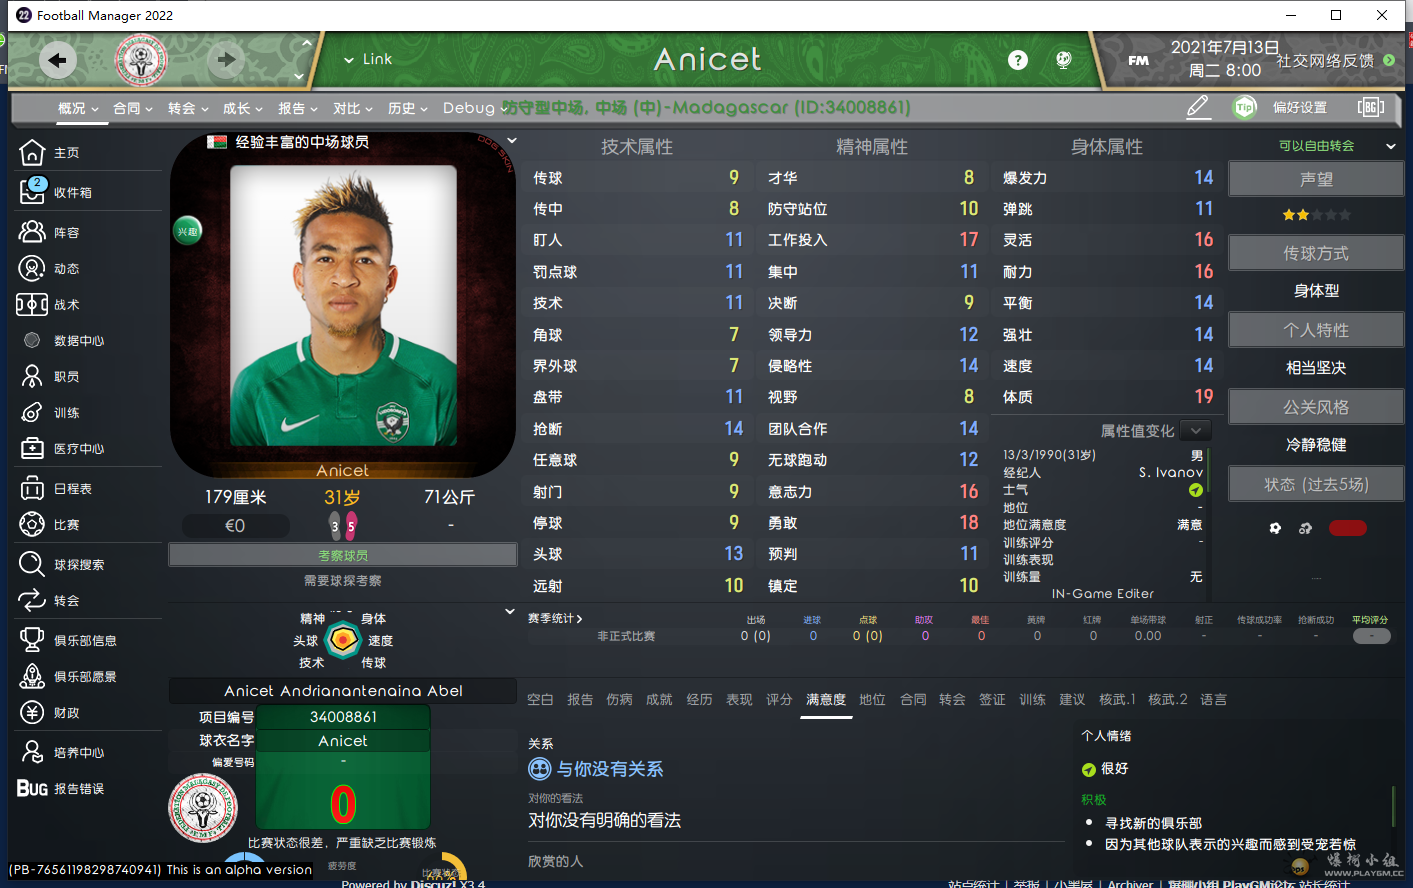This screenshot has width=1413, height=888.
Task: Click the BUG 报告错误 icon
Action: [x=32, y=788]
